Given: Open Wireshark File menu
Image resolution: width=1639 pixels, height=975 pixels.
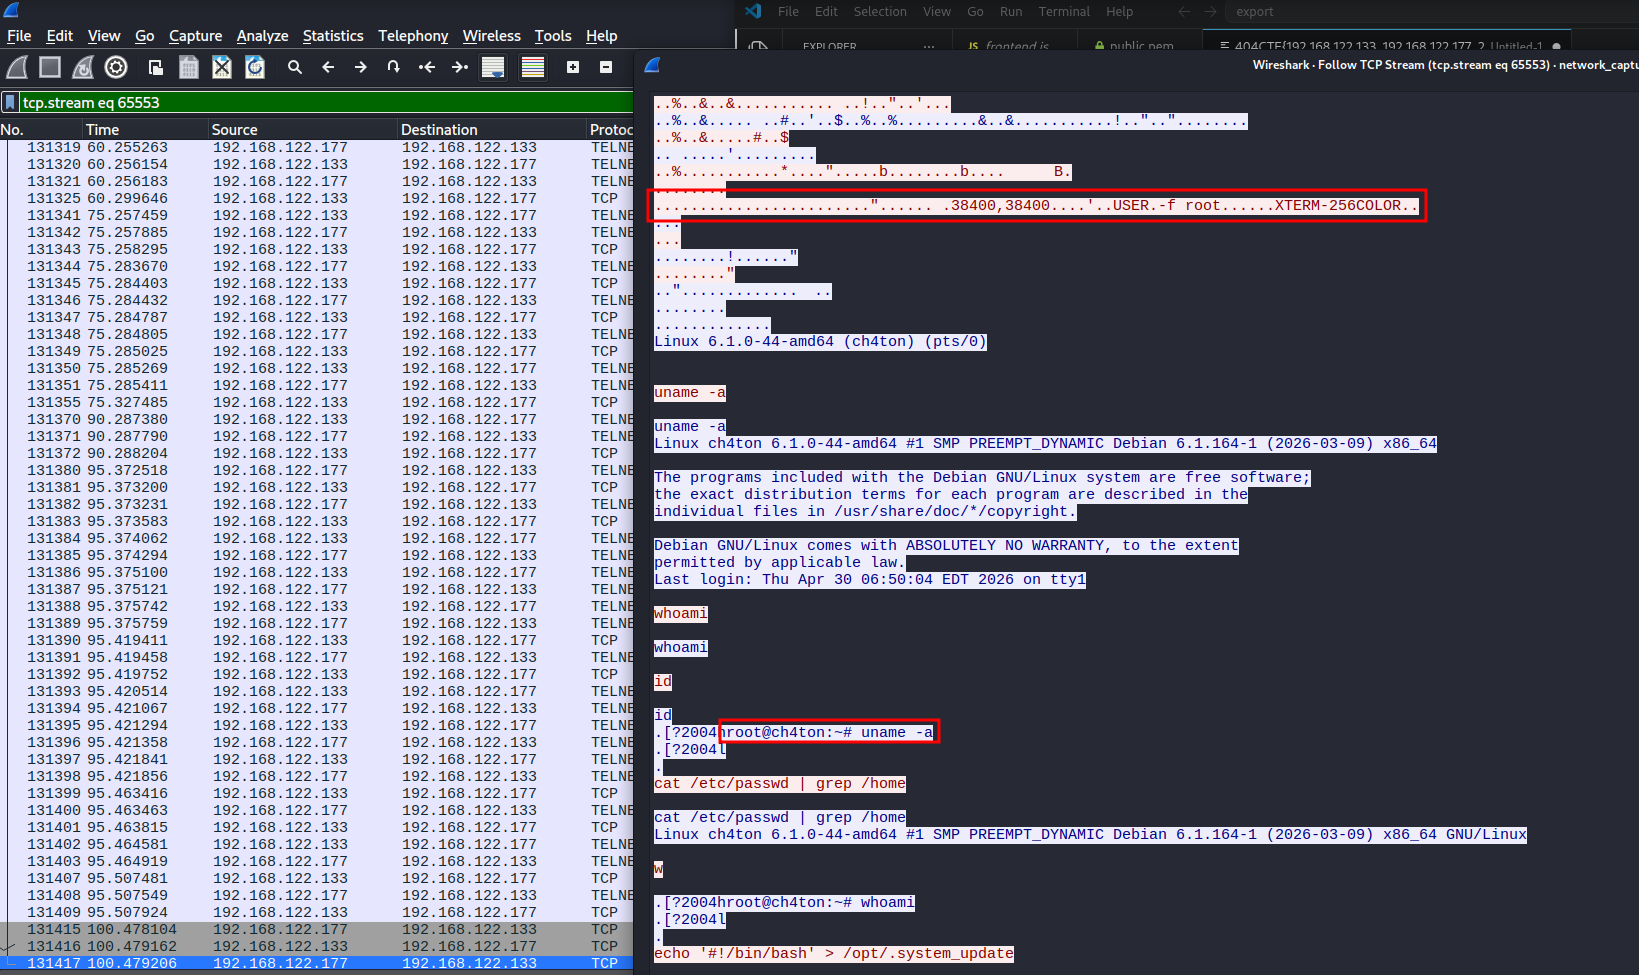Looking at the screenshot, I should tap(19, 36).
